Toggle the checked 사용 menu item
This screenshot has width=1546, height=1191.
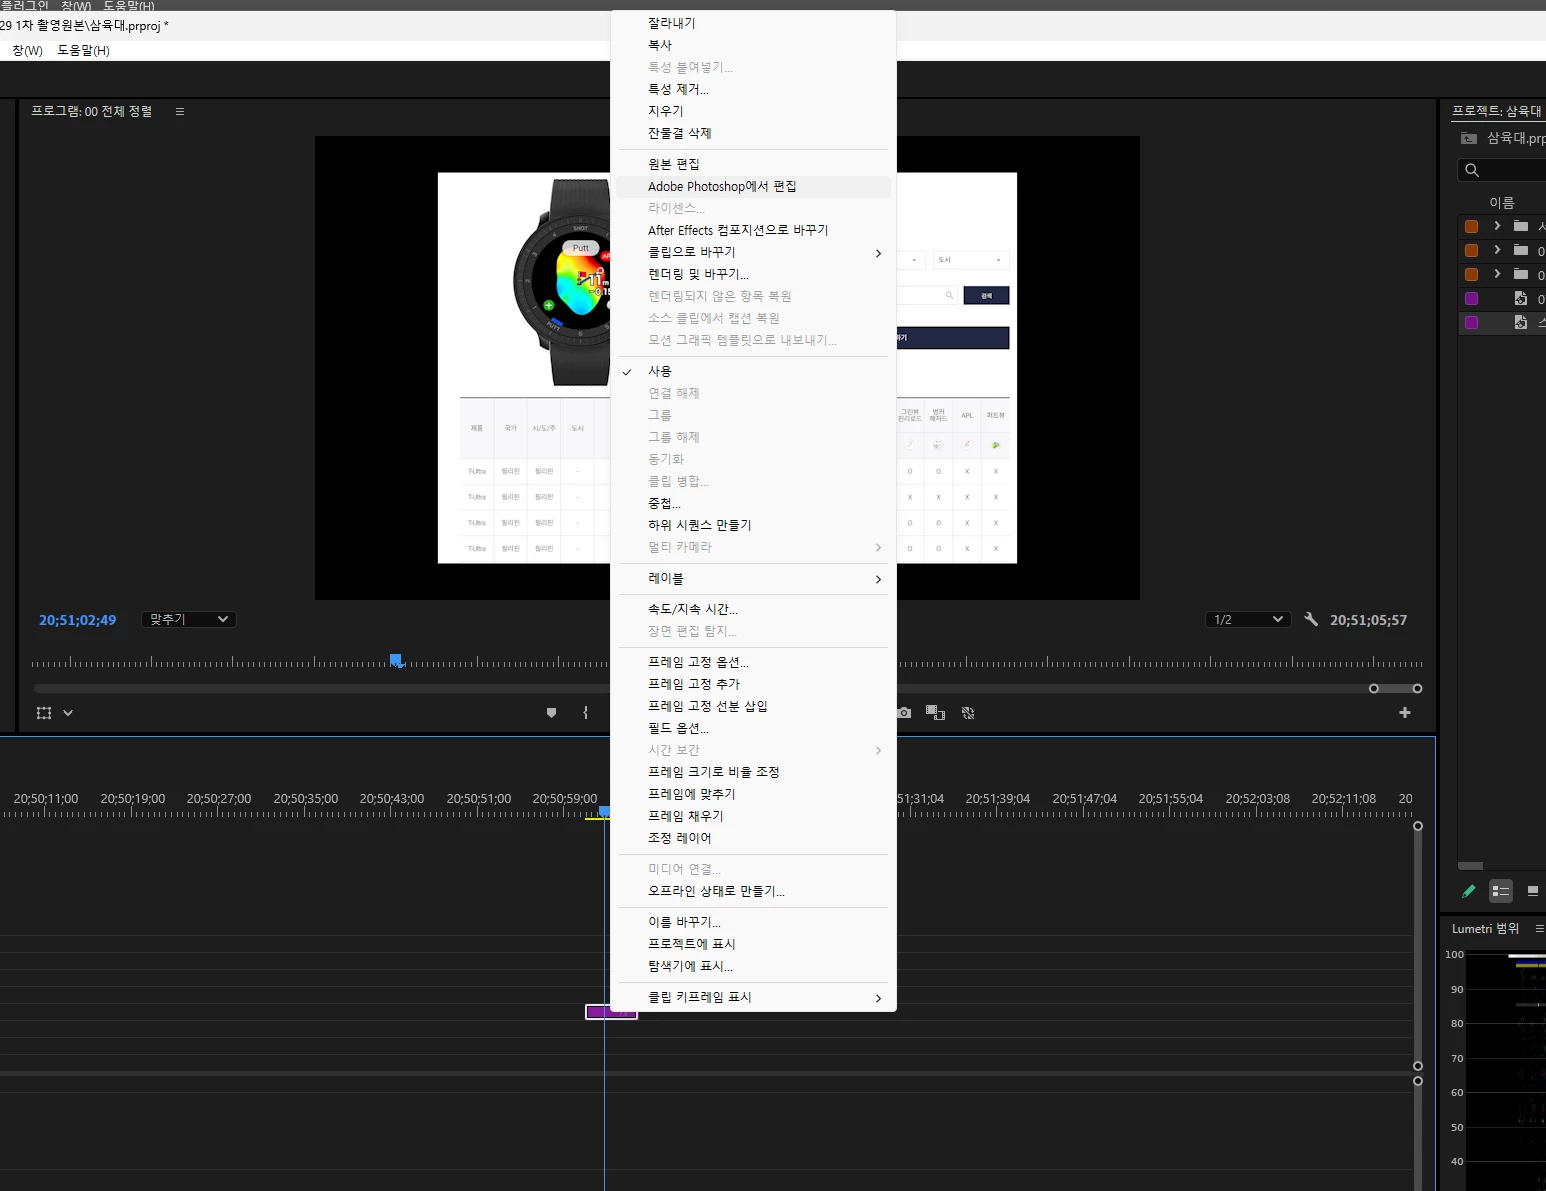coord(753,371)
